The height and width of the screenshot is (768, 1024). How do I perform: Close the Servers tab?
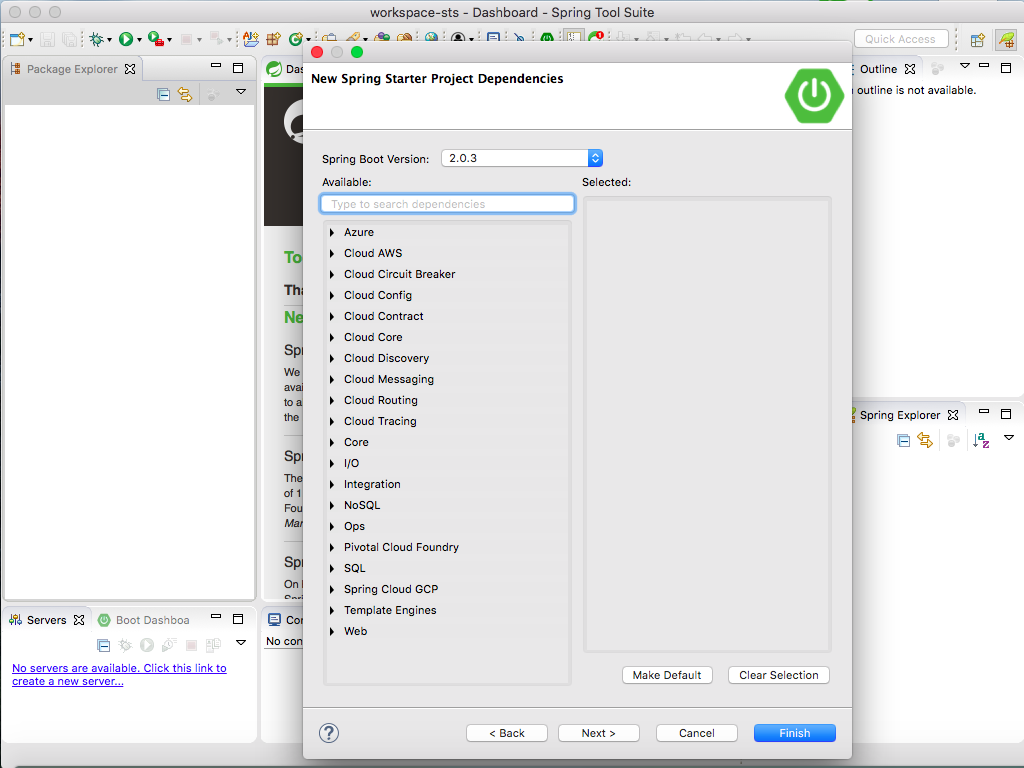(79, 620)
